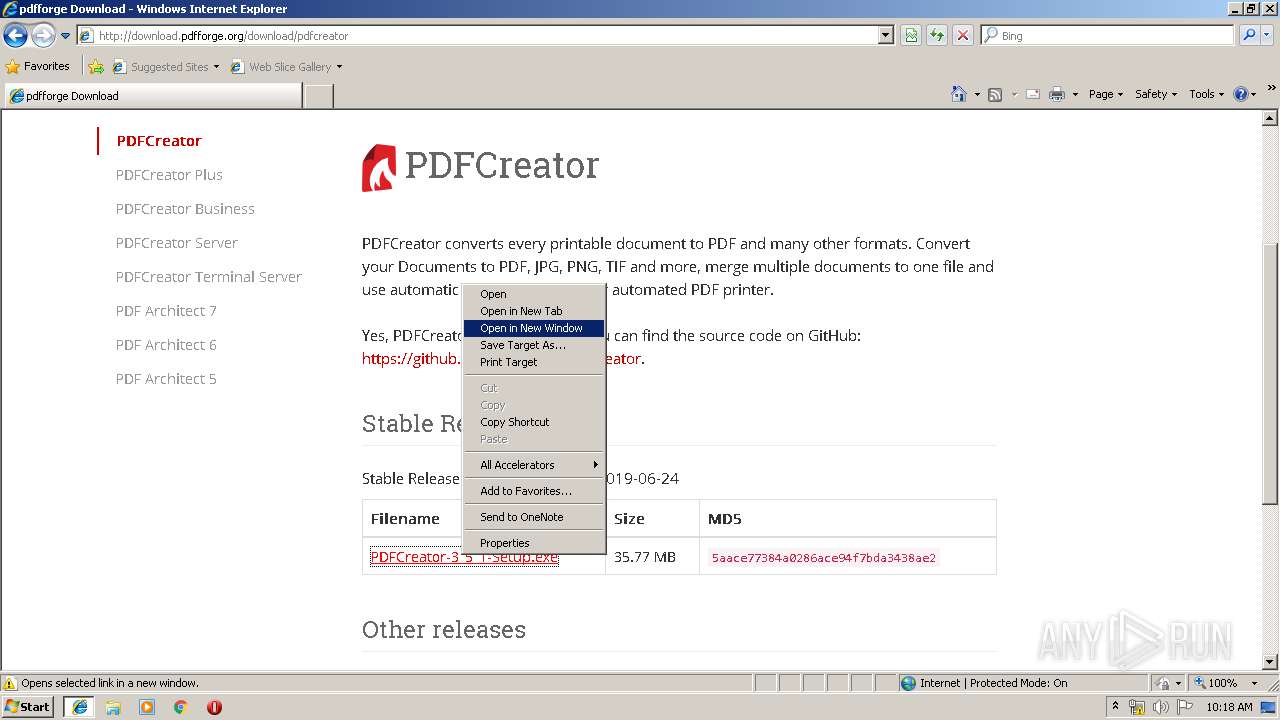This screenshot has width=1280, height=720.
Task: Open PDFCreator Terminal Server sidebar link
Action: 209,277
